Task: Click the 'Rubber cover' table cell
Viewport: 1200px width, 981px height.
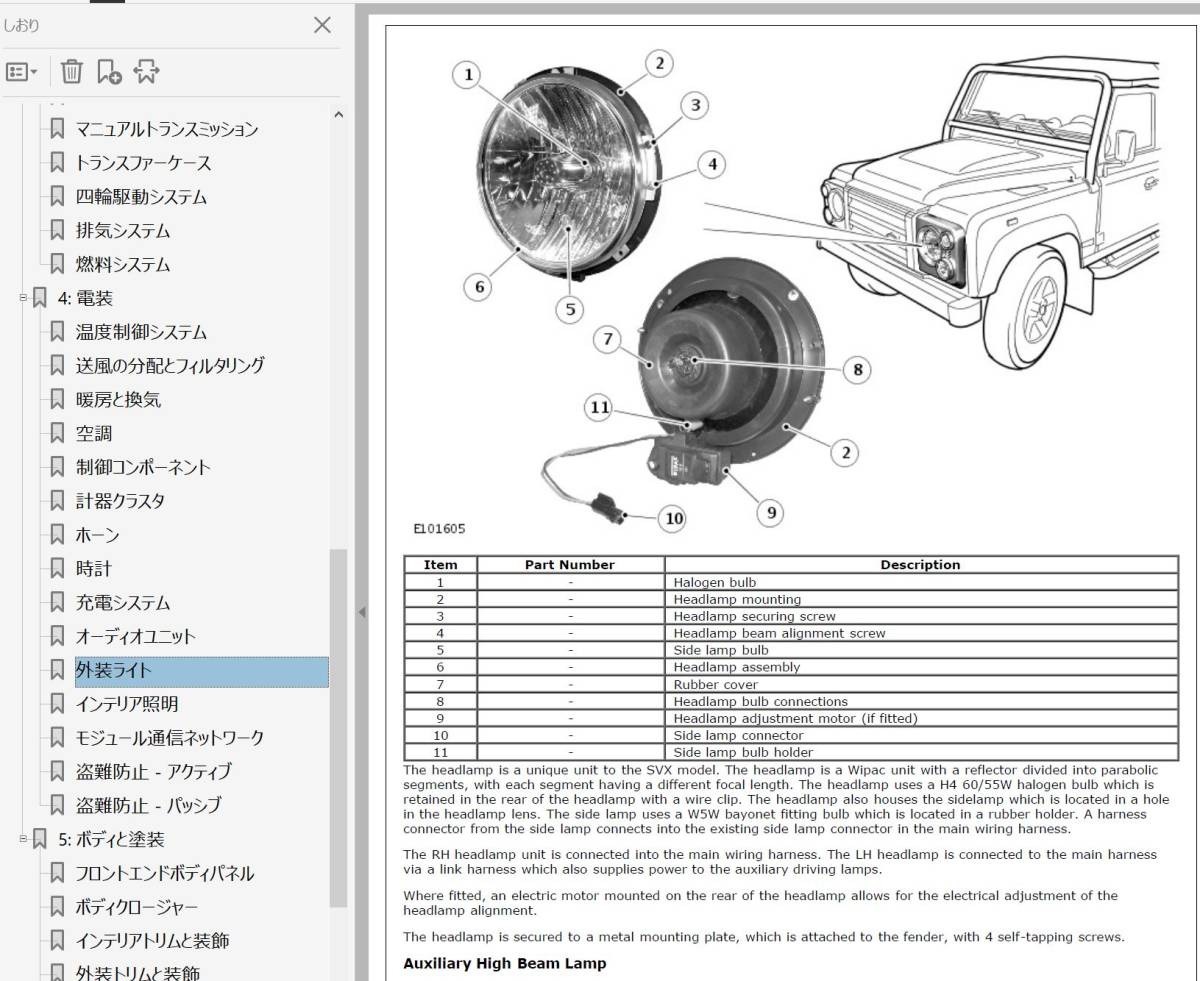Action: (x=921, y=684)
